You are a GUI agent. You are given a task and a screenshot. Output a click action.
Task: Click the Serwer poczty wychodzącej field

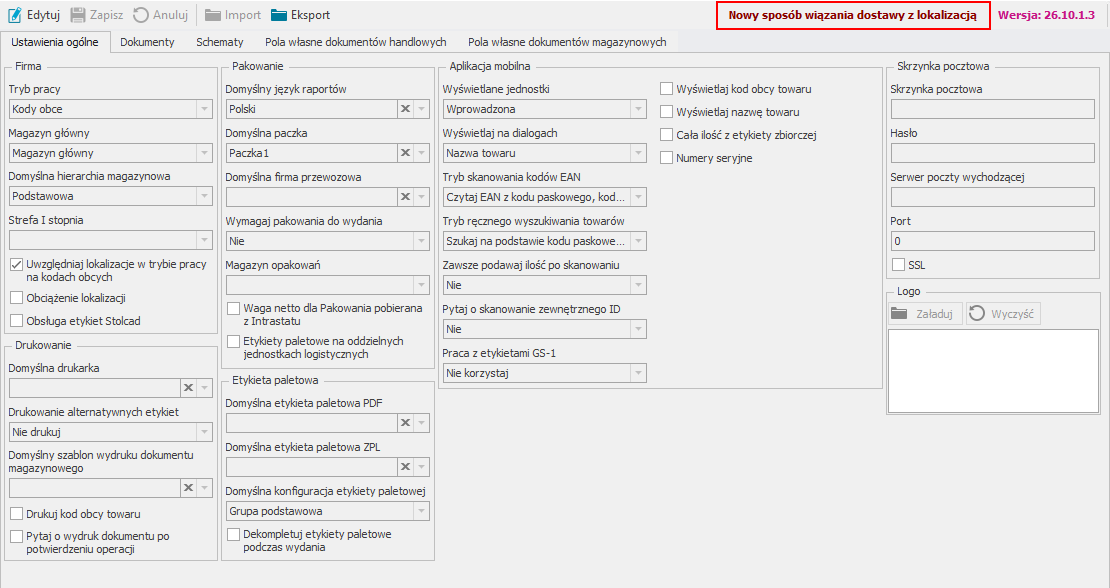[x=992, y=197]
